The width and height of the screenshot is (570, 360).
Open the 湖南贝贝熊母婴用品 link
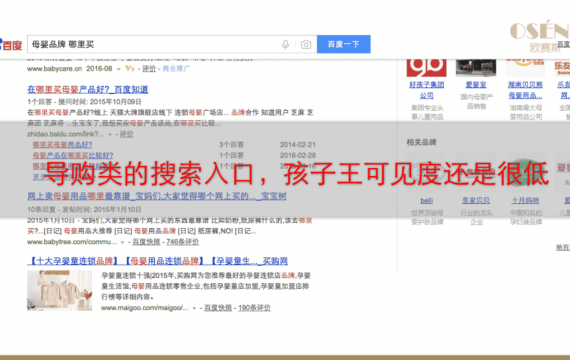(x=525, y=90)
